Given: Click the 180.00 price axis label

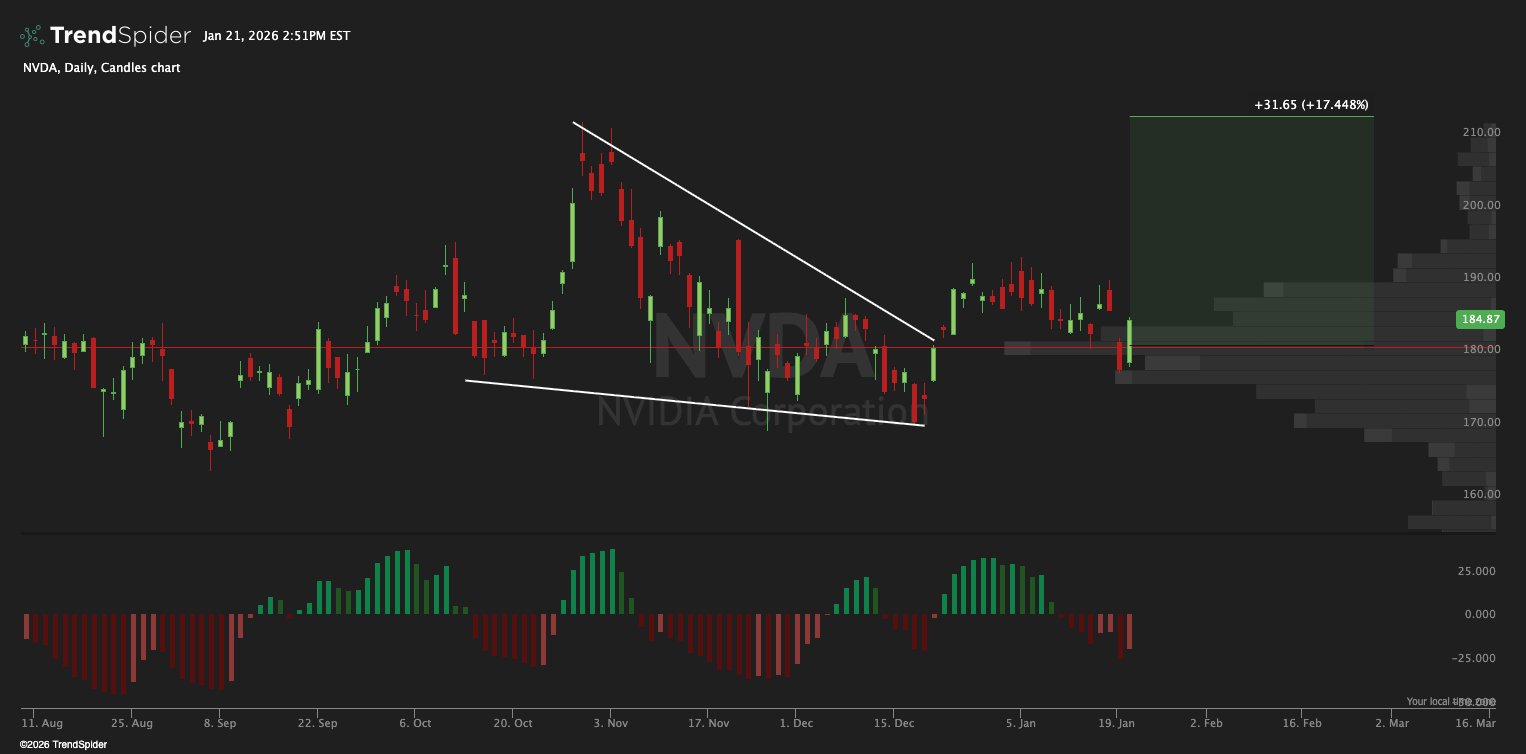Looking at the screenshot, I should pos(1480,349).
